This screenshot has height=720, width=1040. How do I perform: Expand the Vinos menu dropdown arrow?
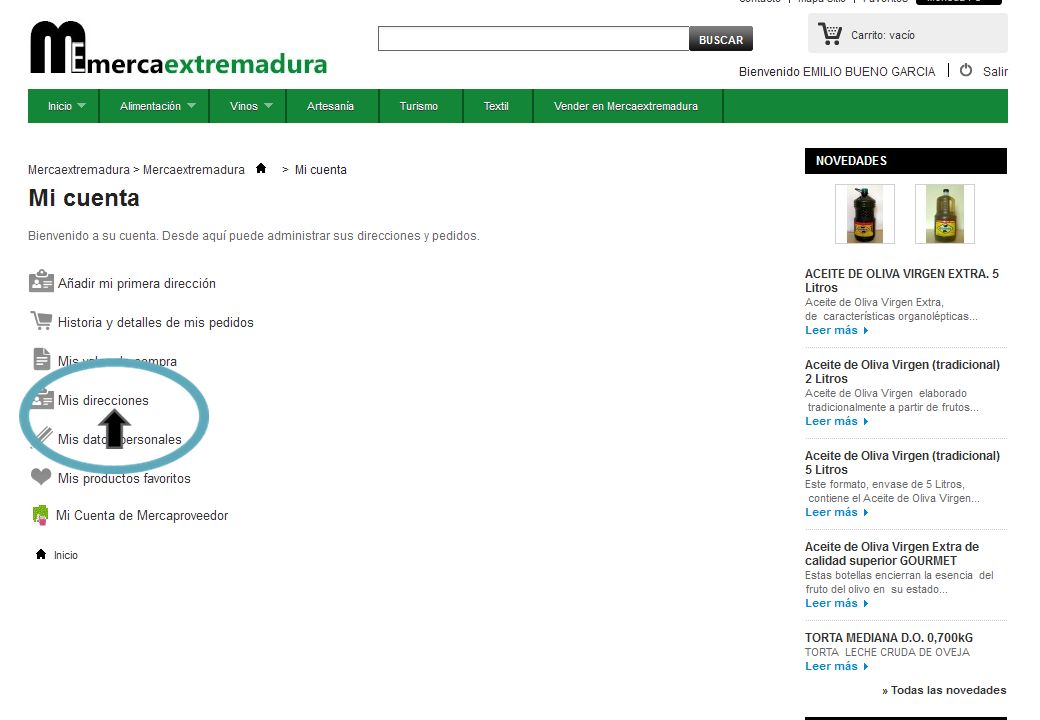[269, 105]
